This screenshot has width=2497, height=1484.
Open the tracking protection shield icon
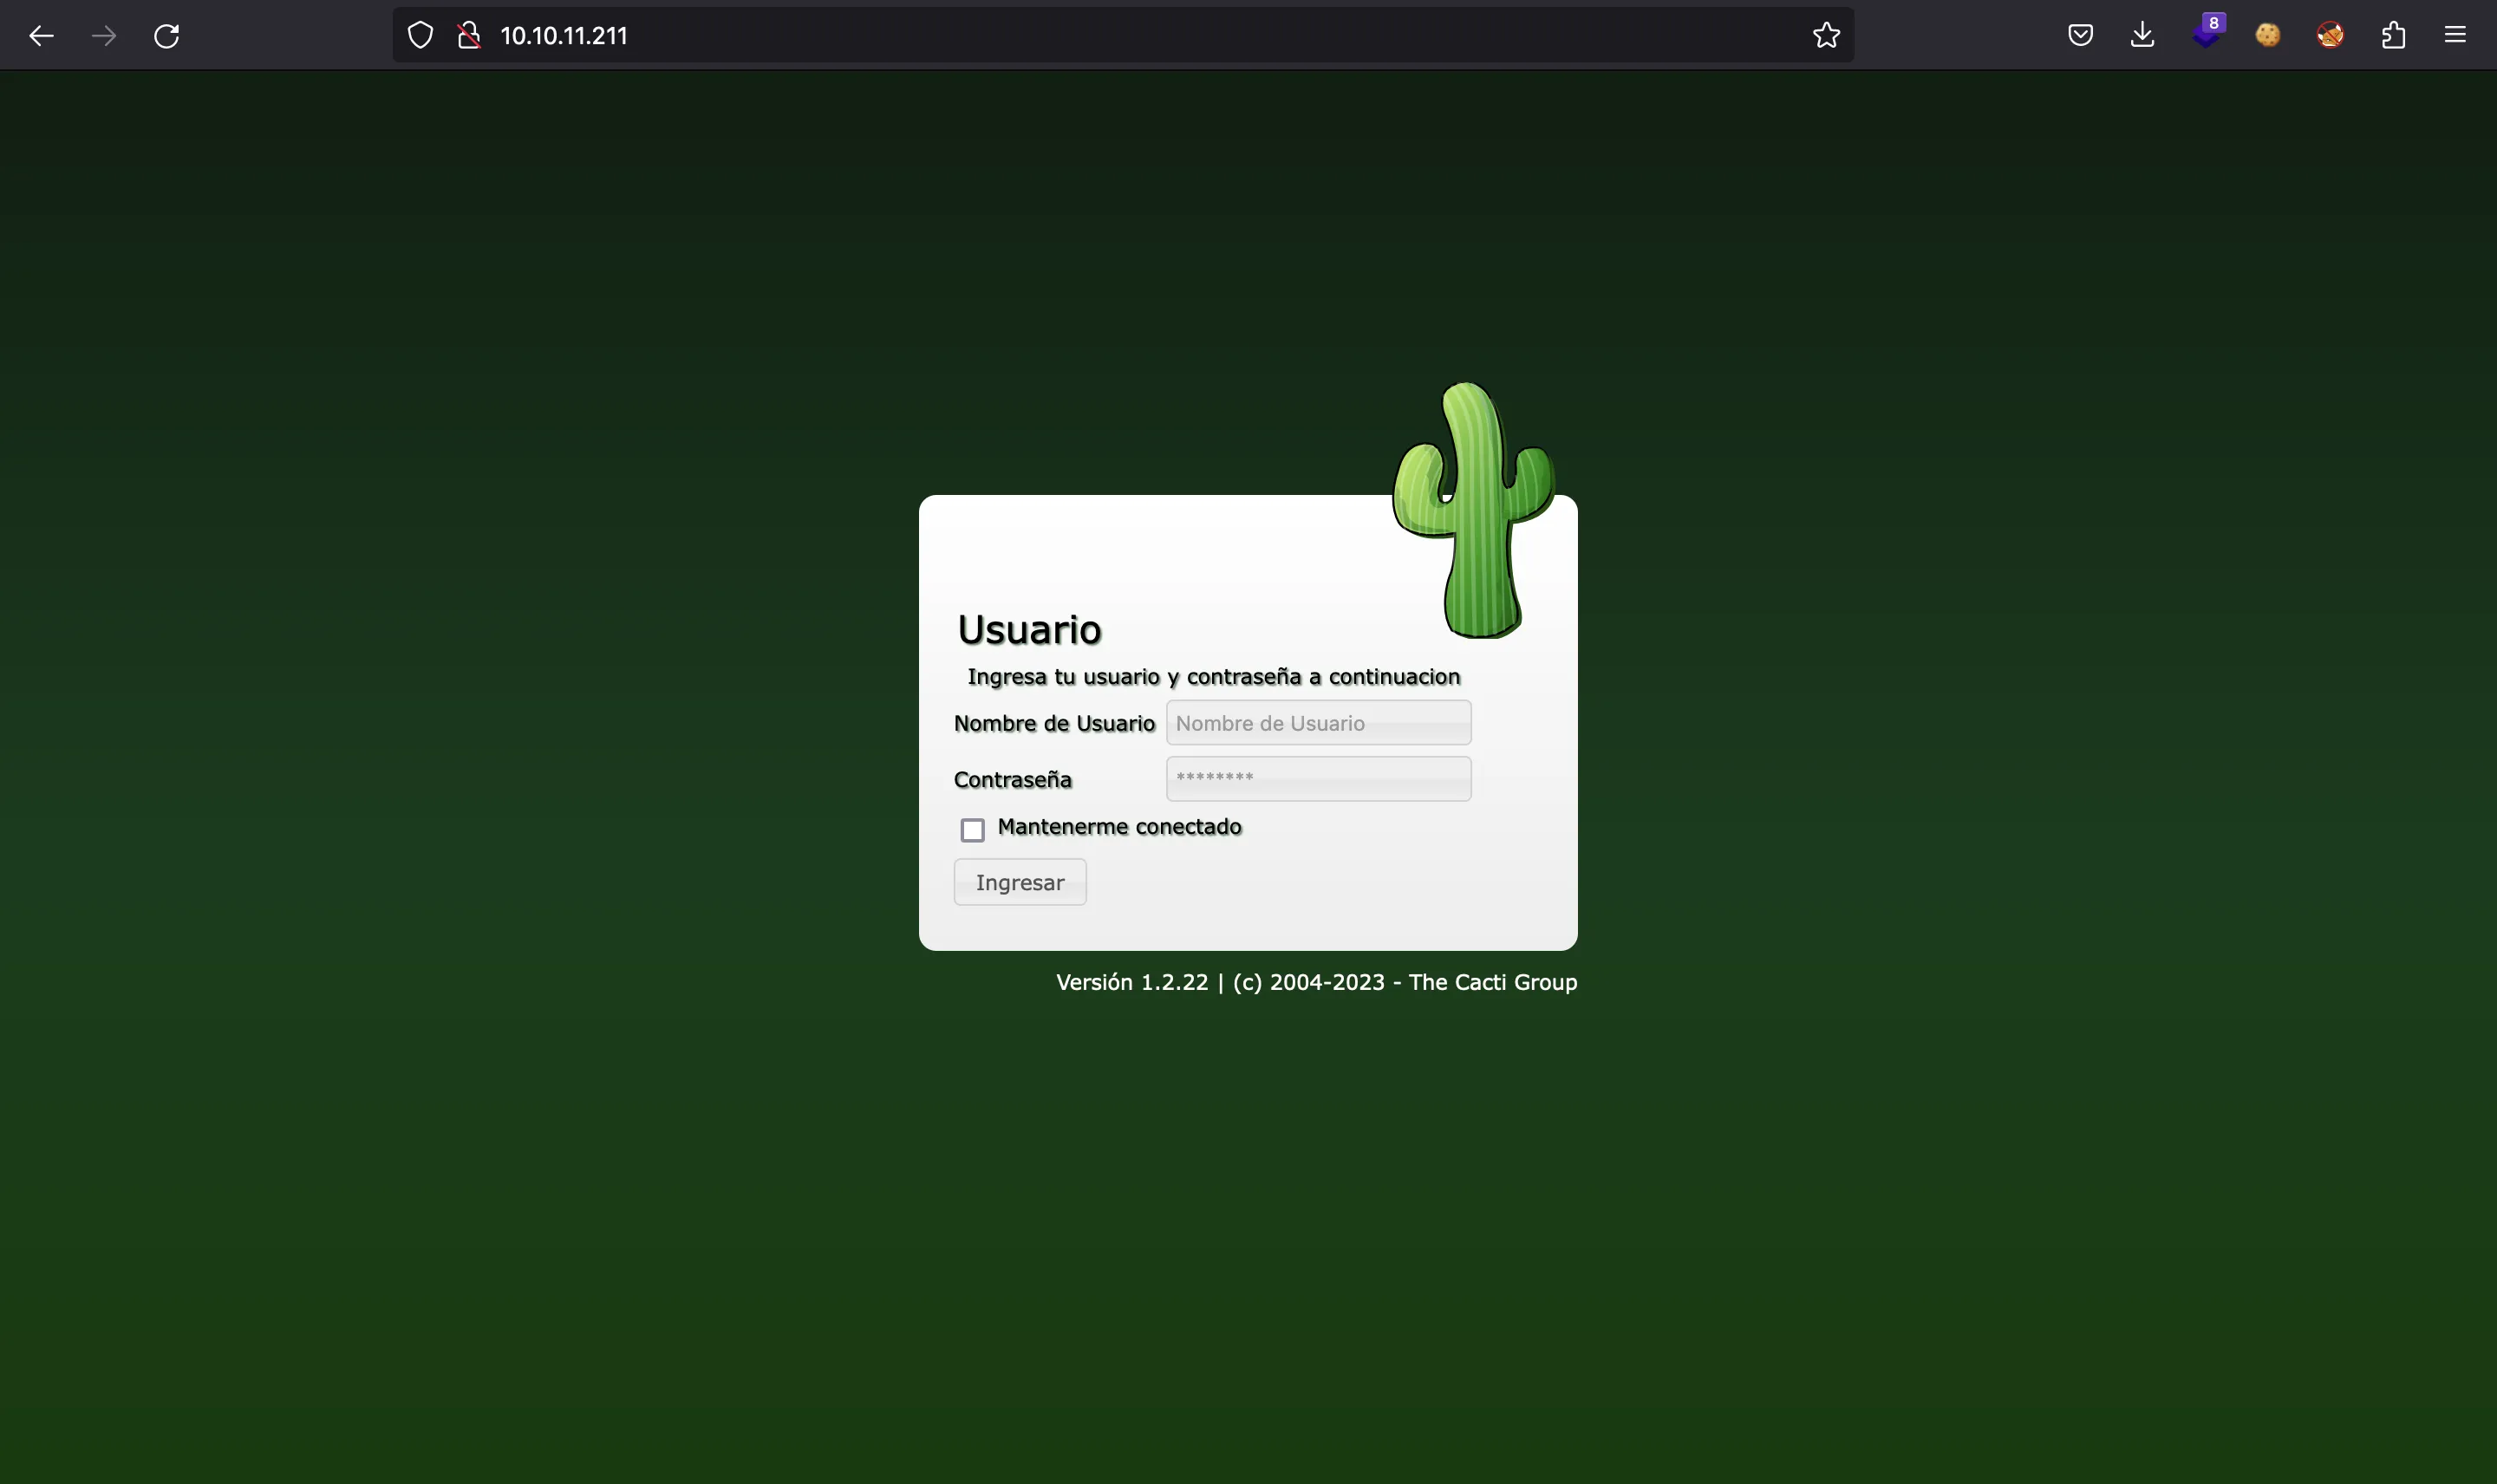click(421, 36)
